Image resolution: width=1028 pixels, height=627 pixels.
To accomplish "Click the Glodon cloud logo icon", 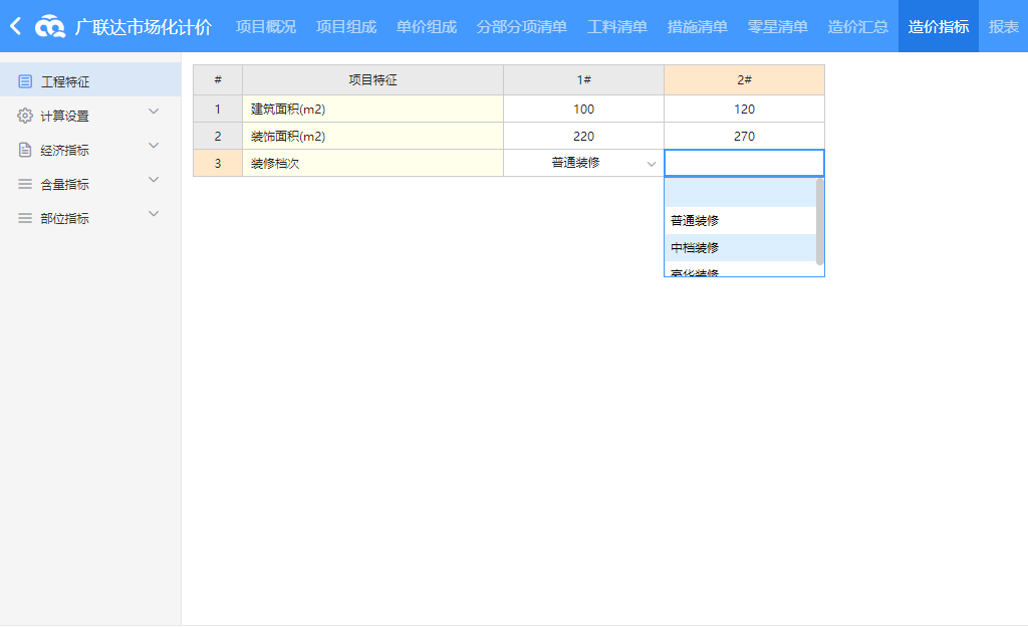I will (x=50, y=27).
